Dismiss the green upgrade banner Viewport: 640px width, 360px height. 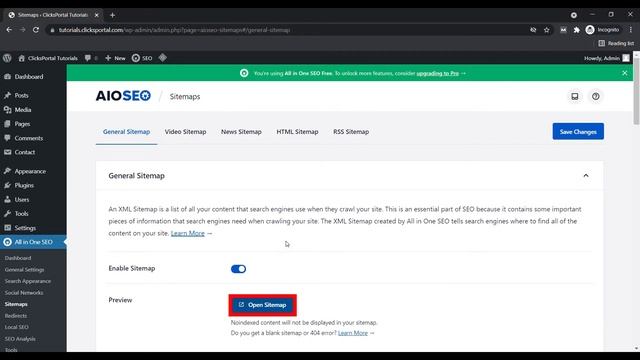[624, 73]
